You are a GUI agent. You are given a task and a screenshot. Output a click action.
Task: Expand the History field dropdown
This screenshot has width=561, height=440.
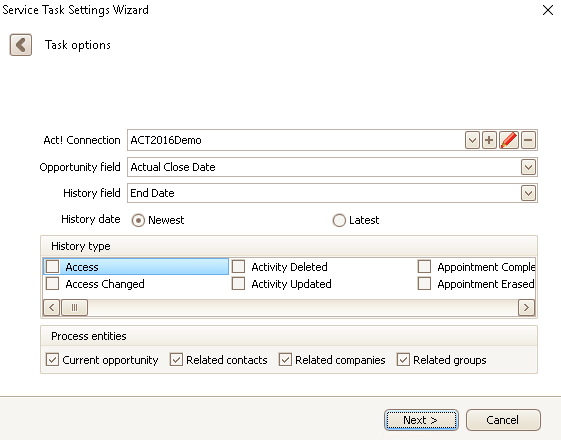click(x=528, y=193)
